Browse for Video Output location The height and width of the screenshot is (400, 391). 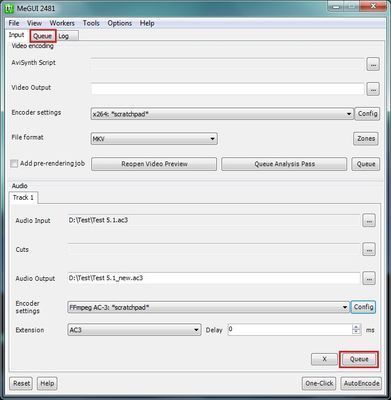pyautogui.click(x=373, y=89)
